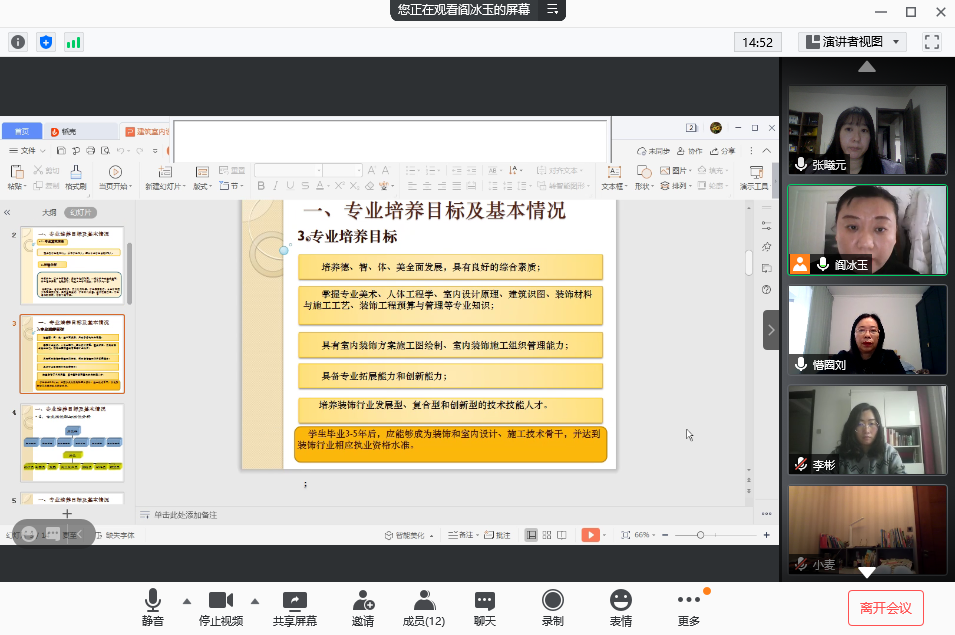Open the 表情 emoji reactions
Image resolution: width=955 pixels, height=635 pixels.
pyautogui.click(x=621, y=607)
